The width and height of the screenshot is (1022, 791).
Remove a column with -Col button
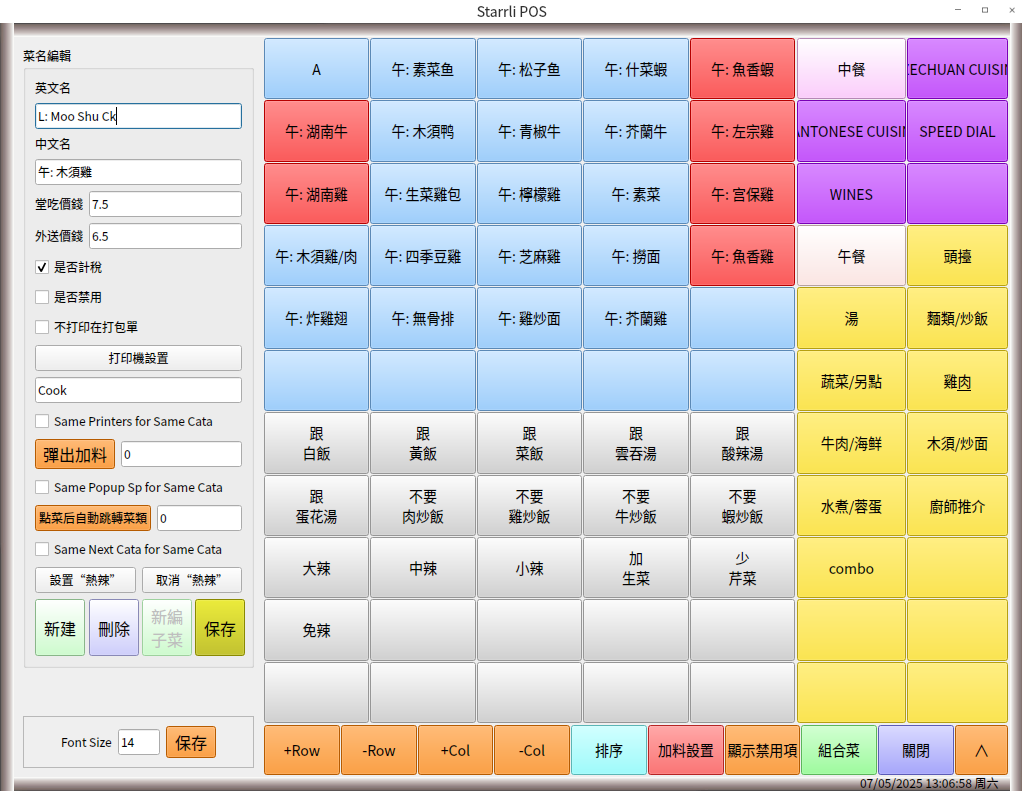531,750
